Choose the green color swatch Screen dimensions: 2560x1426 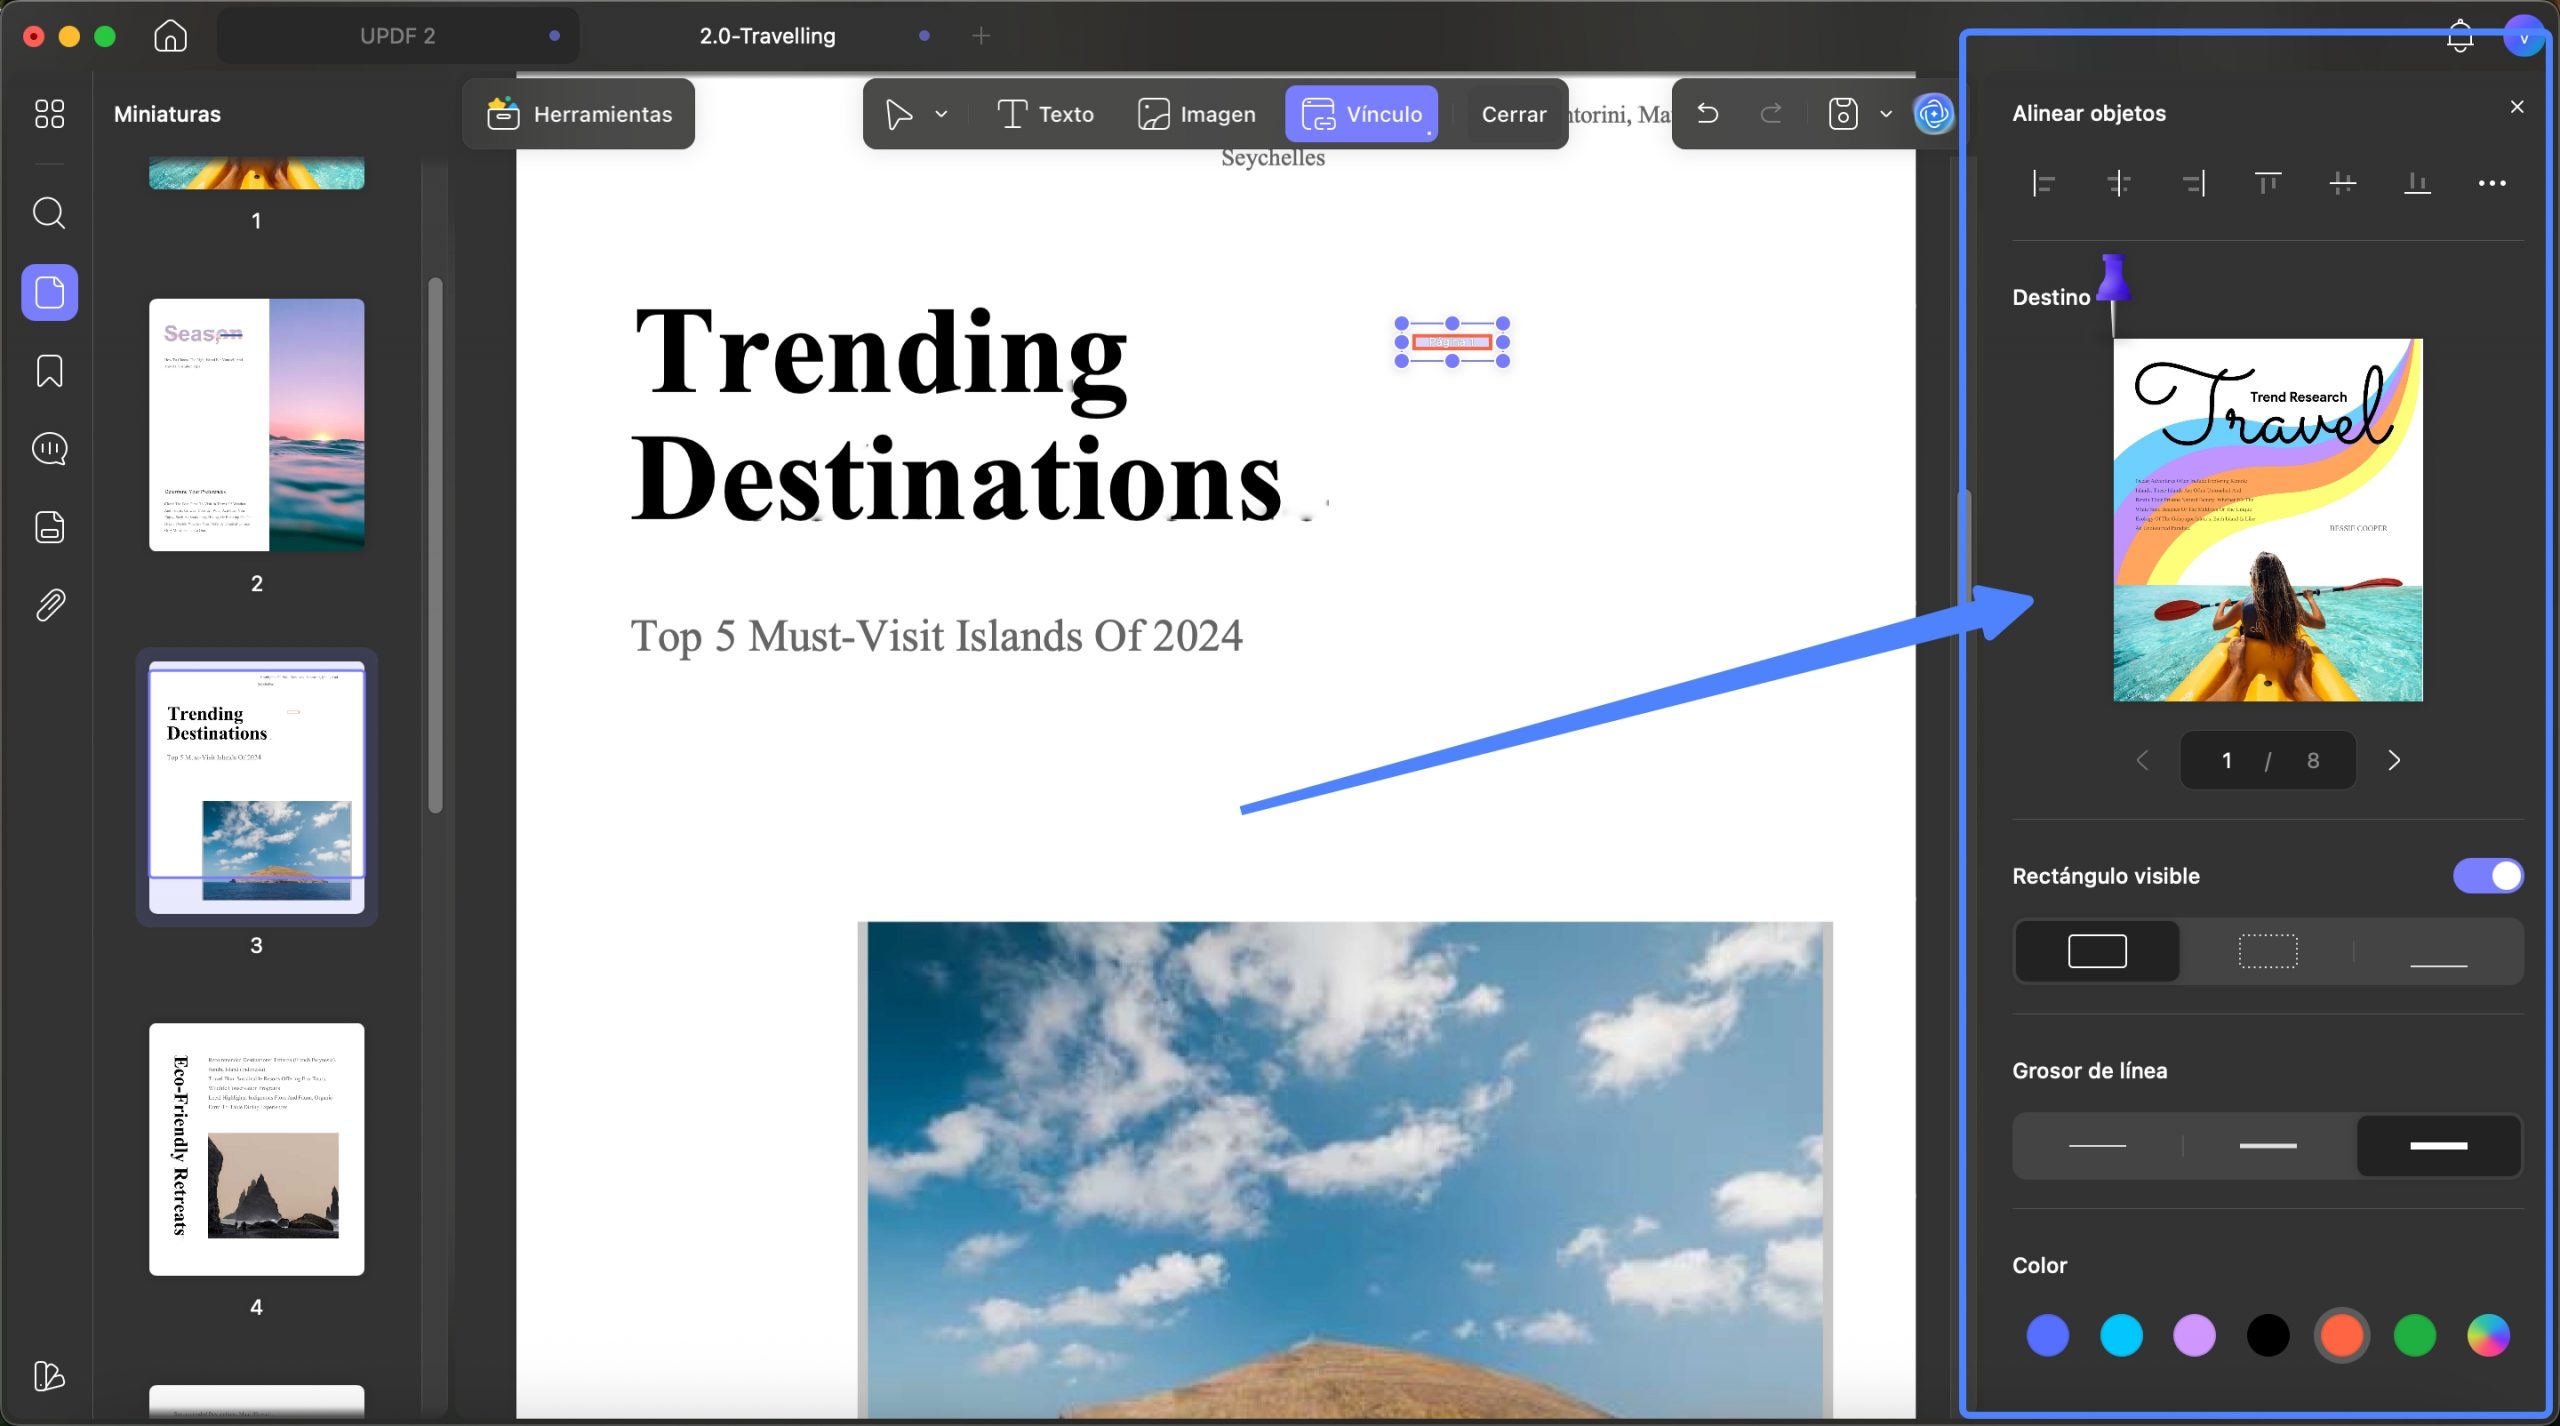click(x=2415, y=1336)
